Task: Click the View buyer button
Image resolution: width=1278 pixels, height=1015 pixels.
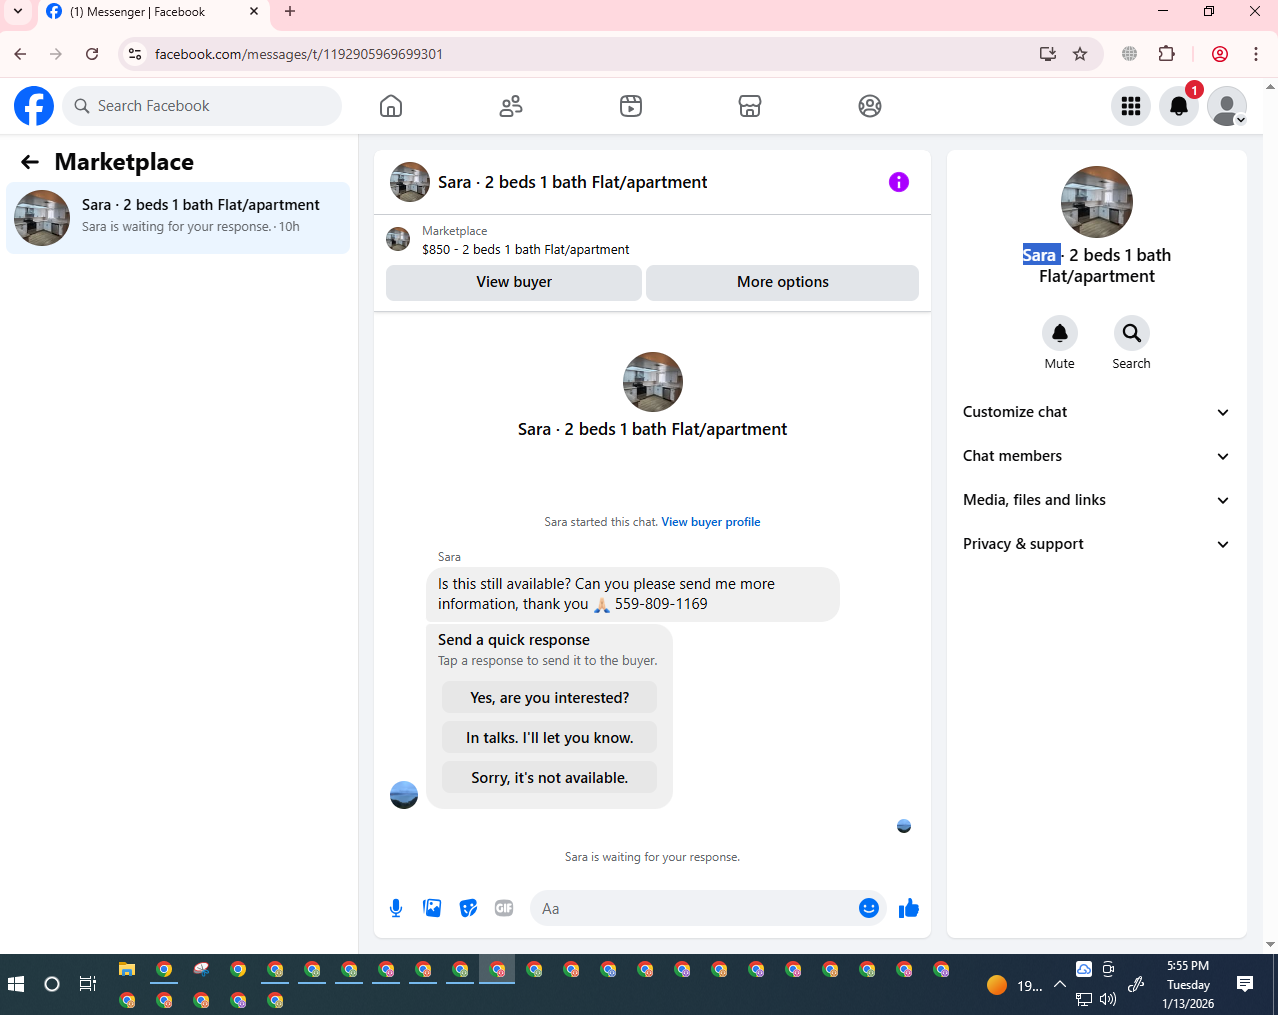Action: (x=514, y=282)
